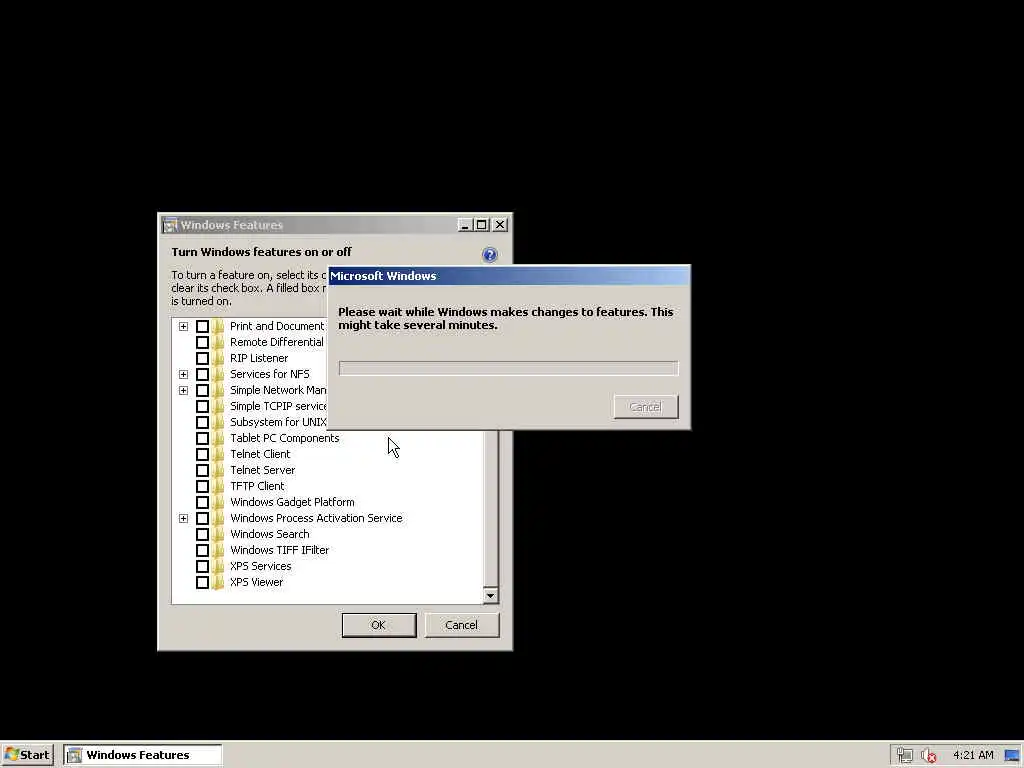The width and height of the screenshot is (1024, 768).
Task: Enable the Telnet Client checkbox
Action: pyautogui.click(x=202, y=455)
